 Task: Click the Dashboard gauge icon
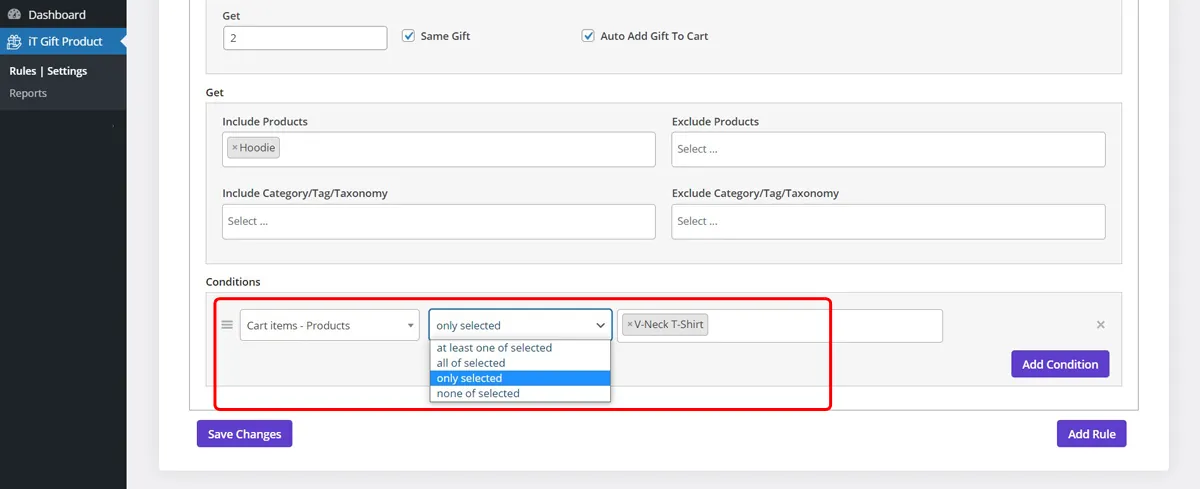tap(14, 15)
